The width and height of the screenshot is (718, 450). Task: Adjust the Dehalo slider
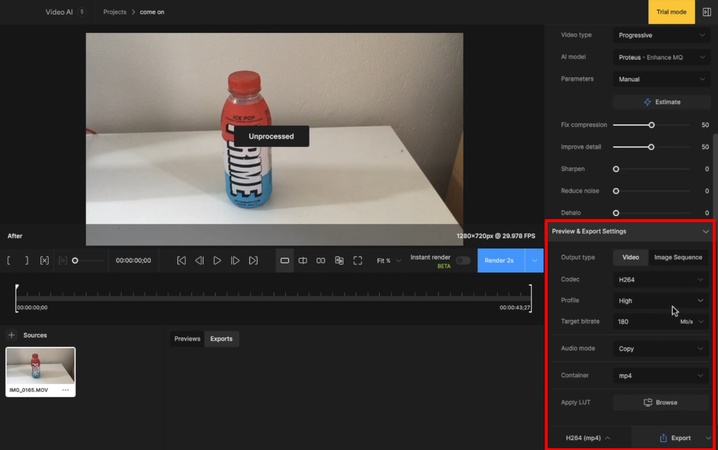(616, 213)
